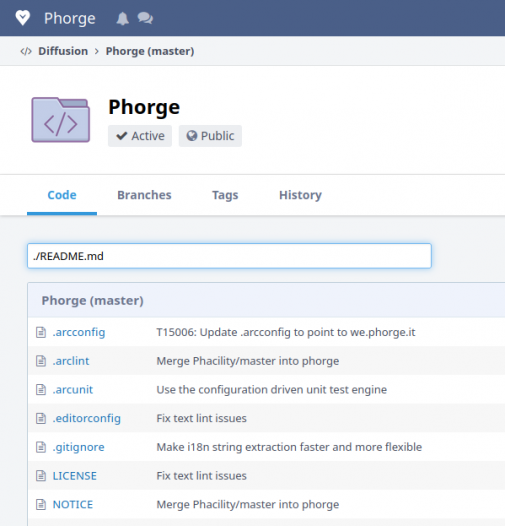Click the file icon next to NOTICE
Viewport: 505px width, 526px height.
tap(41, 505)
